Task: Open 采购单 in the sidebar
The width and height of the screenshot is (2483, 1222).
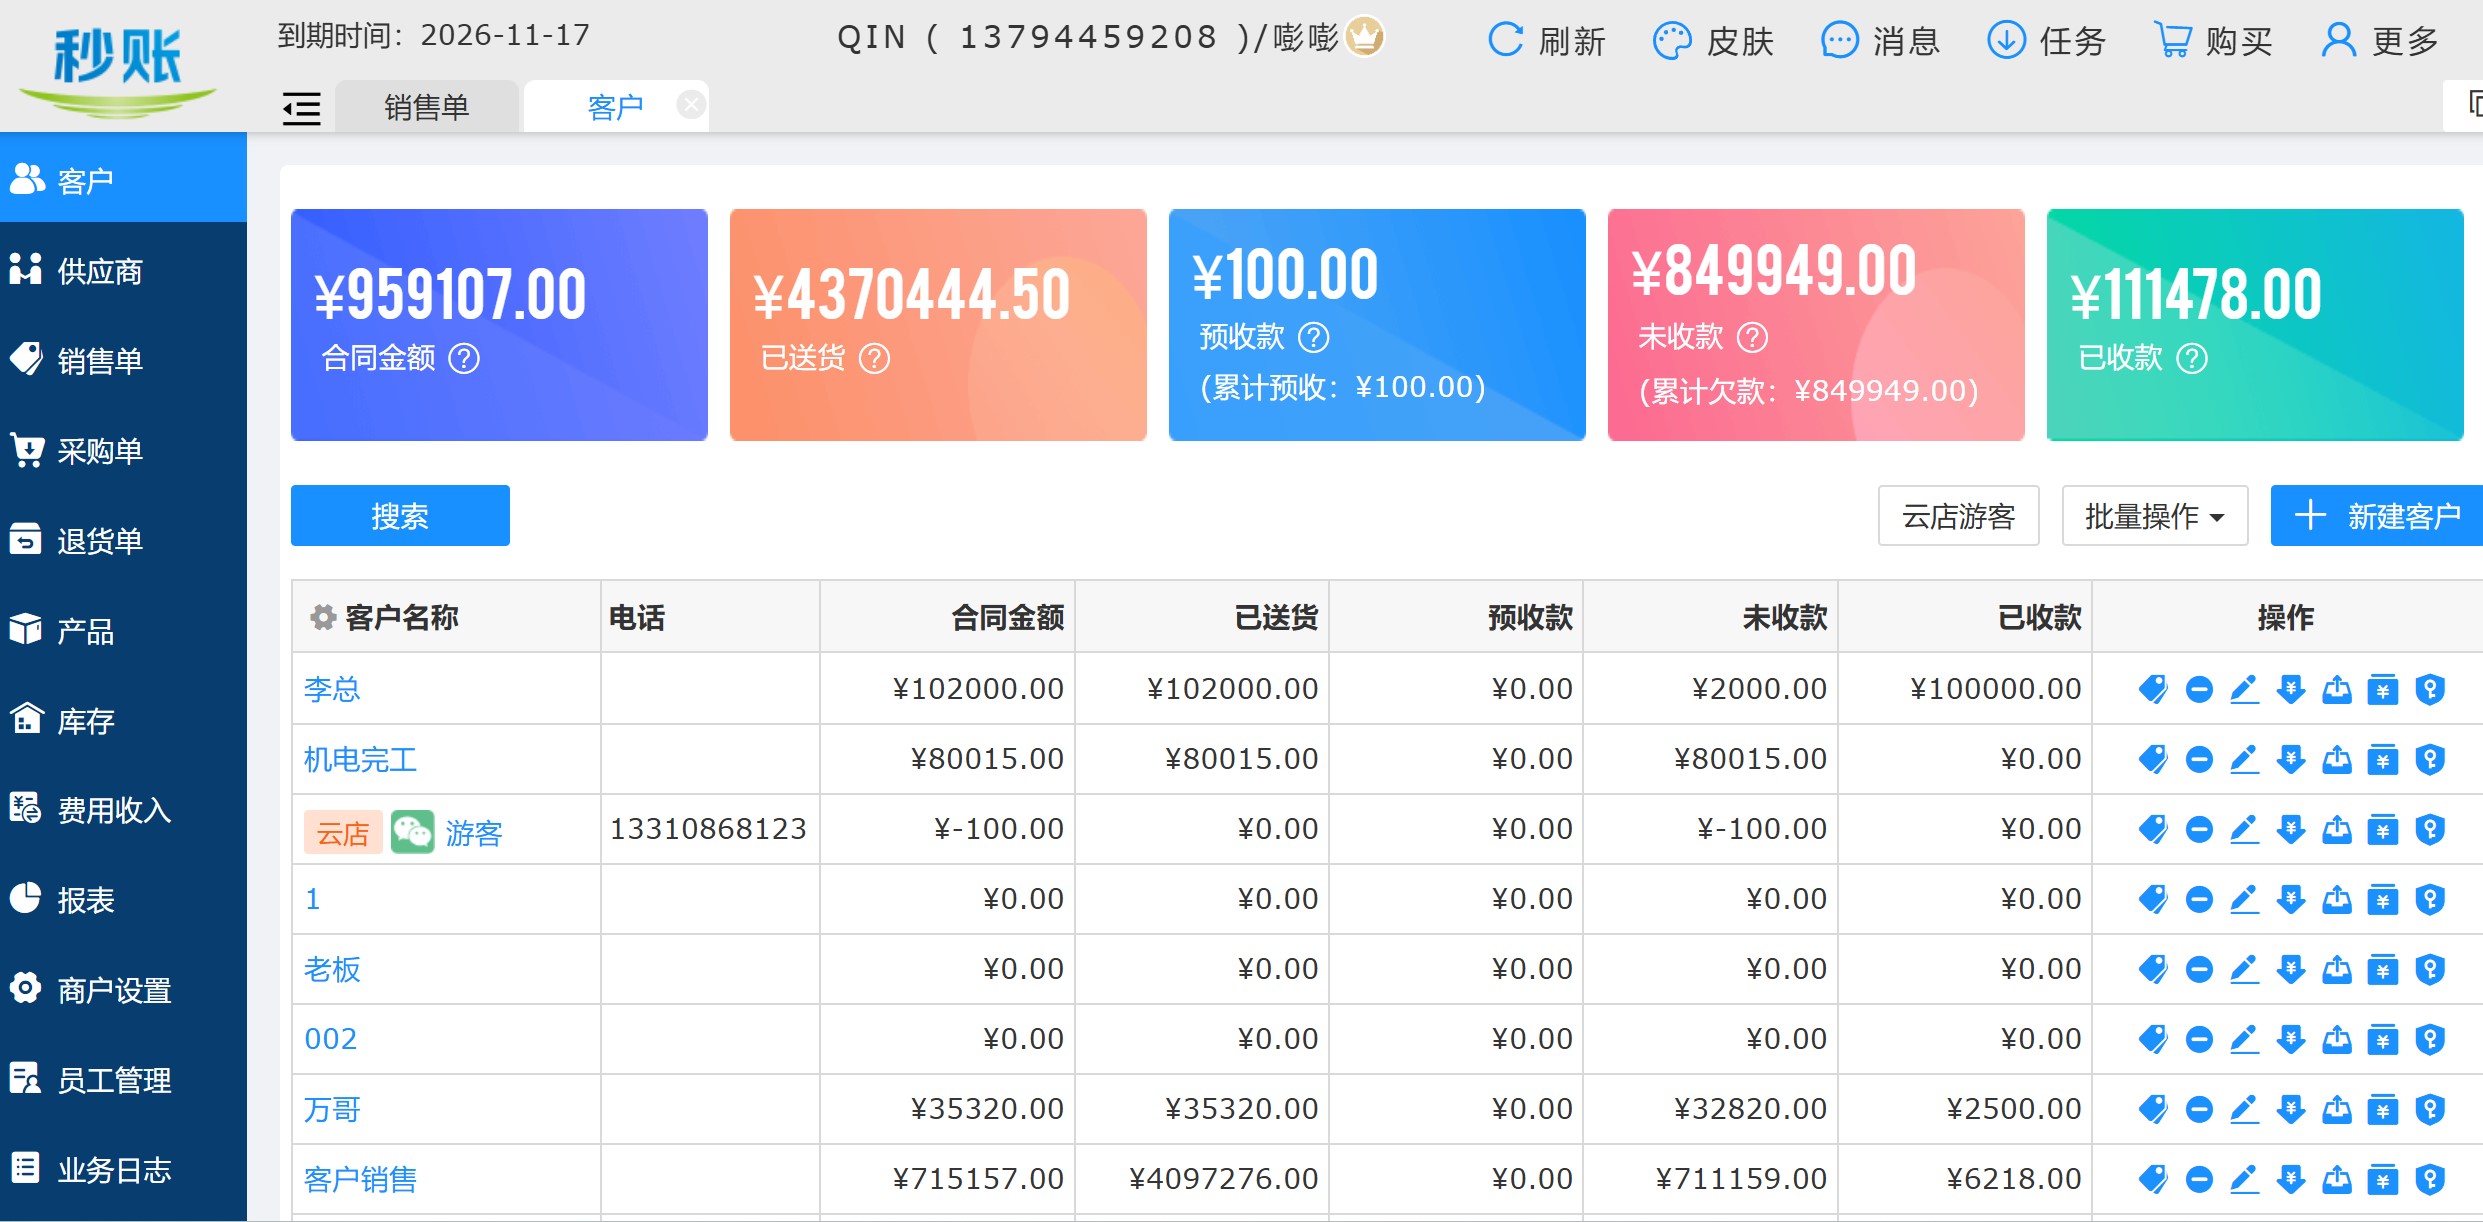Action: (x=123, y=451)
